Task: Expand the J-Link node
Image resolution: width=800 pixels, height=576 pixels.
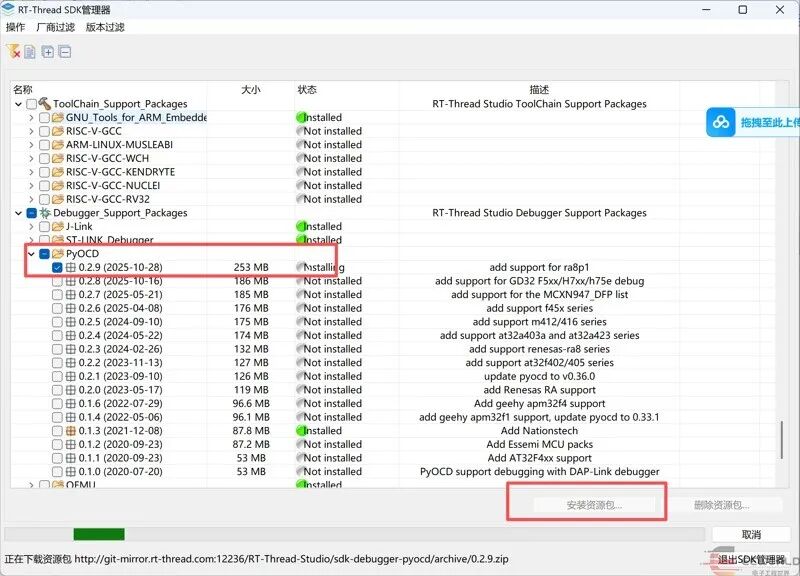Action: click(x=32, y=226)
